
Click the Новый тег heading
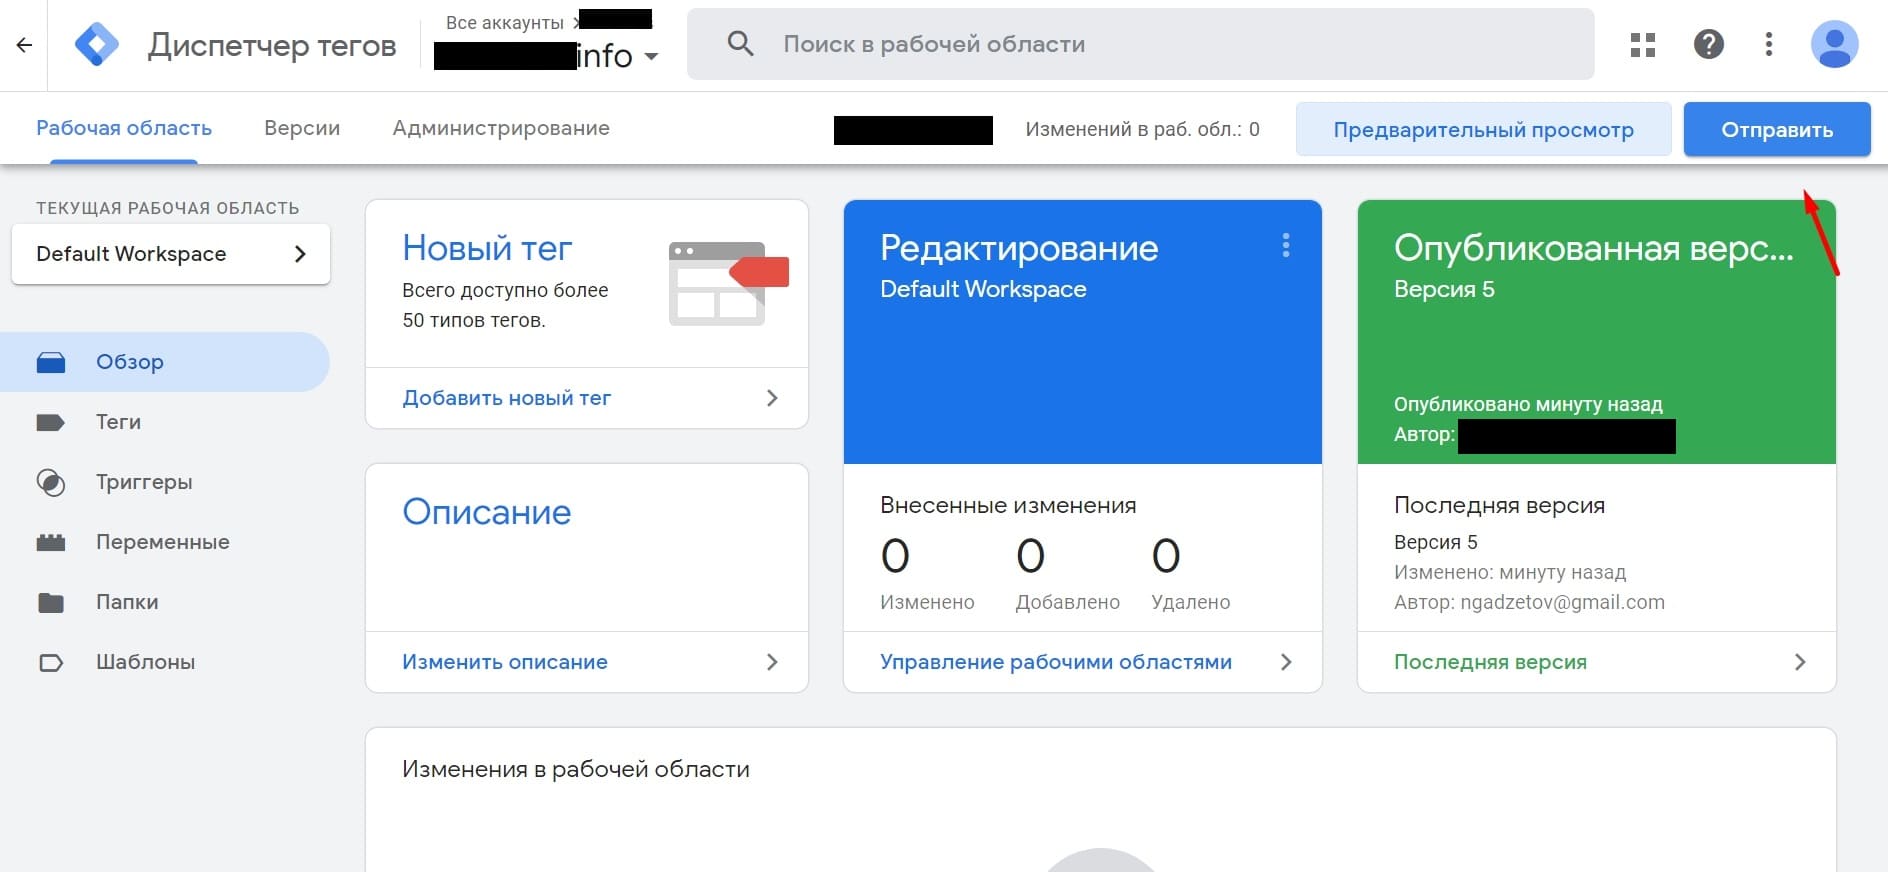[487, 248]
